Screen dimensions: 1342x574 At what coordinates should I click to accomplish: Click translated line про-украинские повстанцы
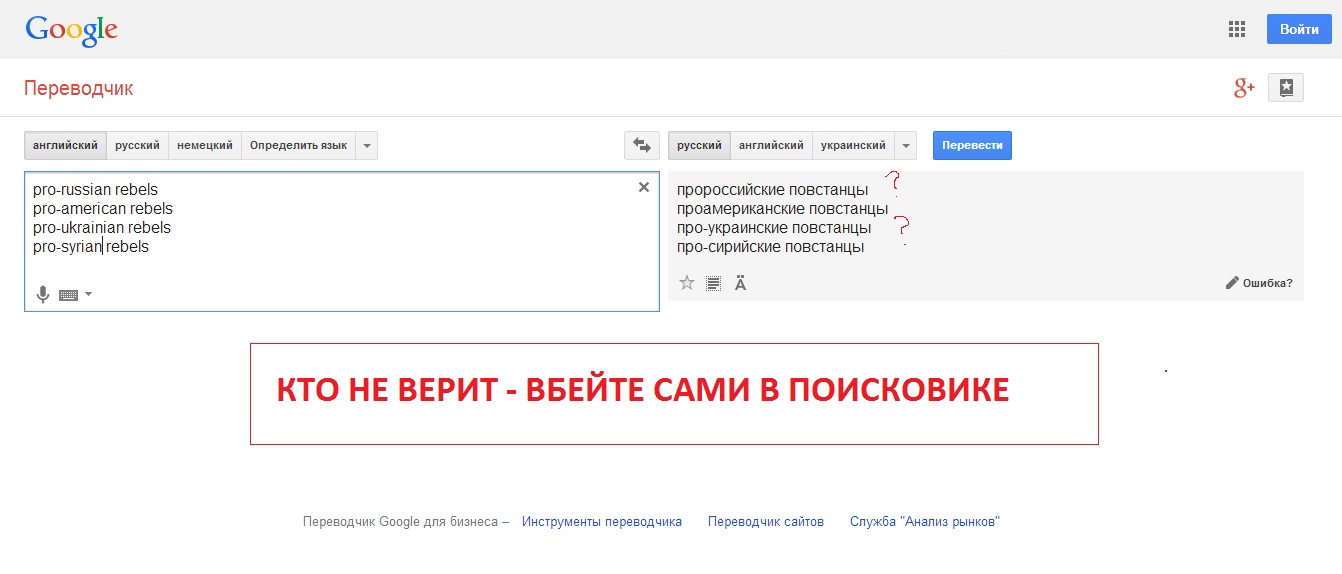[x=774, y=227]
